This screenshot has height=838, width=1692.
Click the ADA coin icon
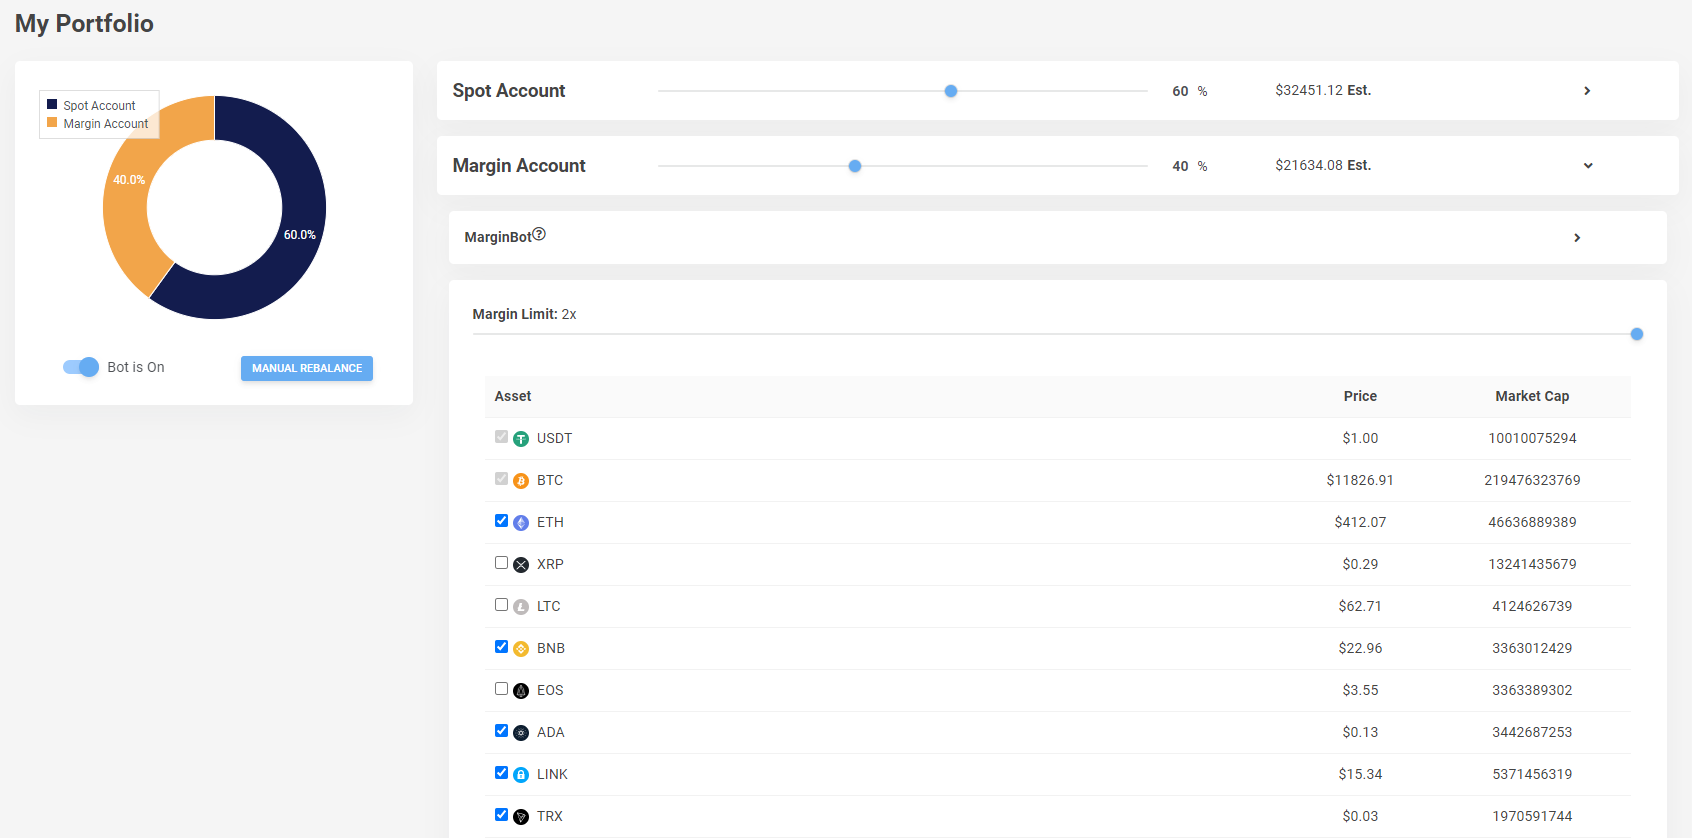pyautogui.click(x=521, y=733)
